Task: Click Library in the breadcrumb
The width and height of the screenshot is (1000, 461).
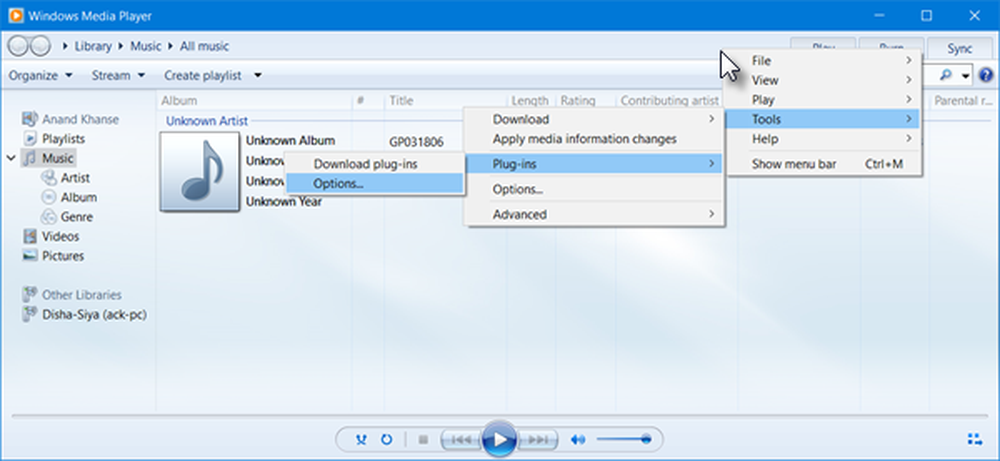Action: [x=93, y=46]
